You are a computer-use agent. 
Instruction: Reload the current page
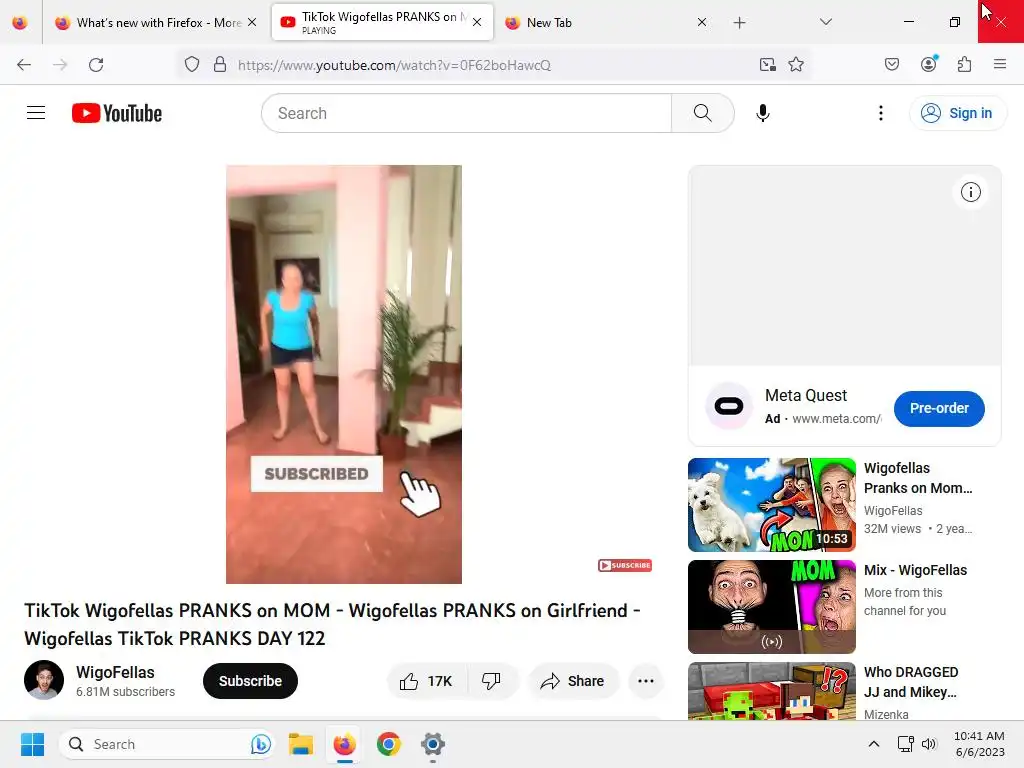[96, 65]
